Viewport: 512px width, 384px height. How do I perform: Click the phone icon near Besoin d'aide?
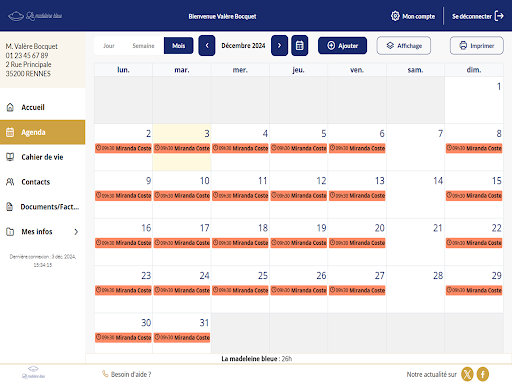point(105,374)
